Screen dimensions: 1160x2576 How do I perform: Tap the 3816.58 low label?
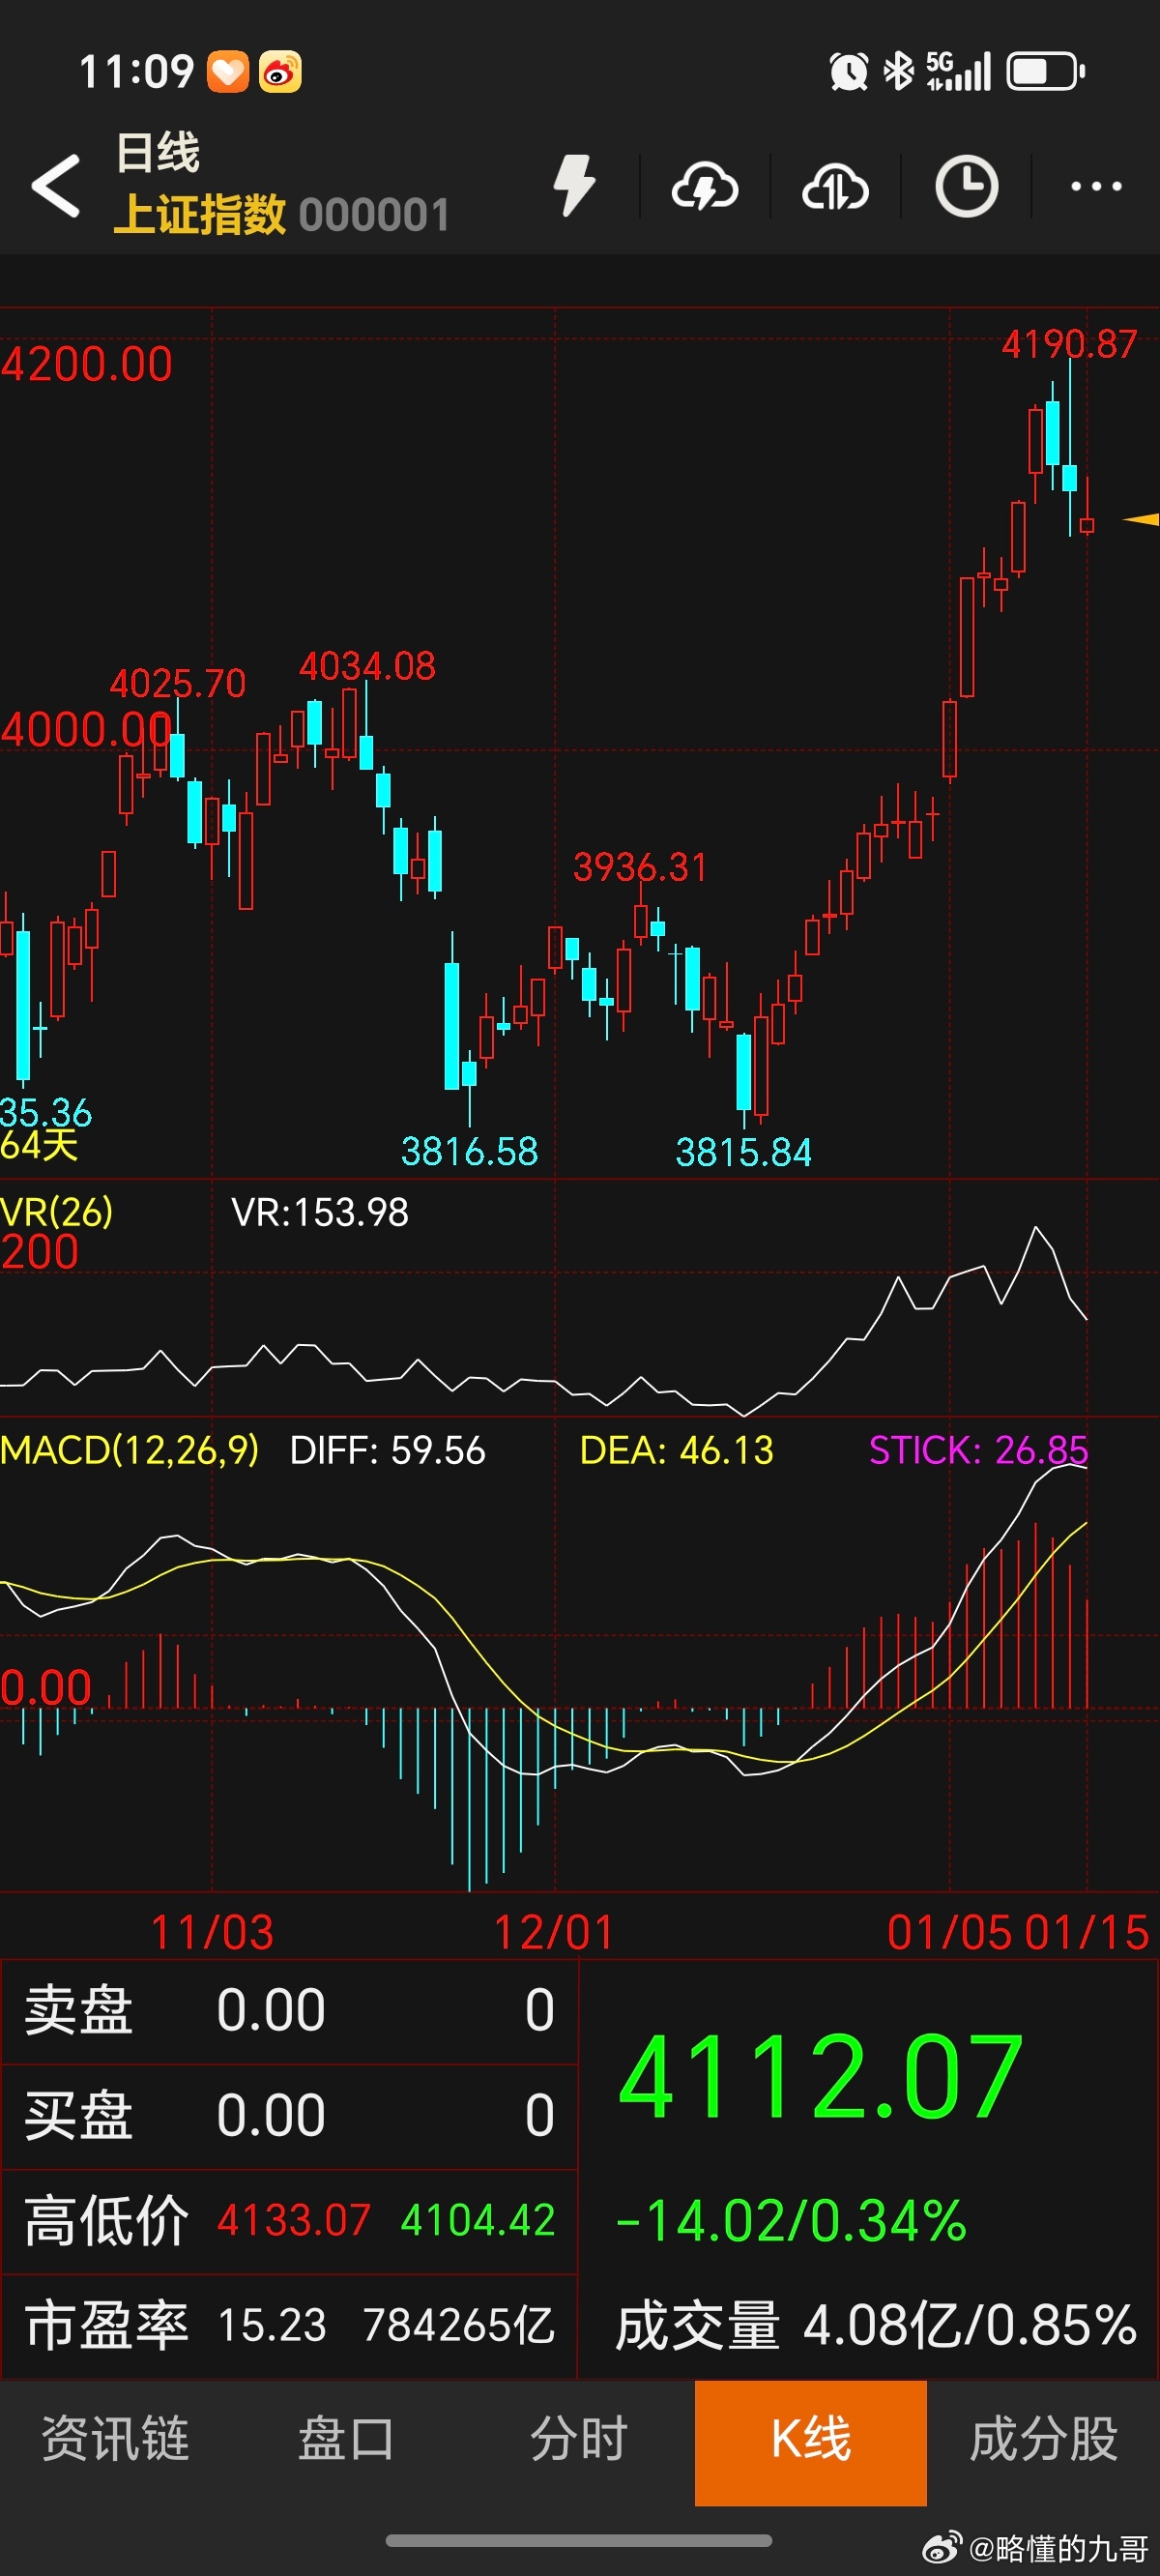click(x=469, y=1151)
